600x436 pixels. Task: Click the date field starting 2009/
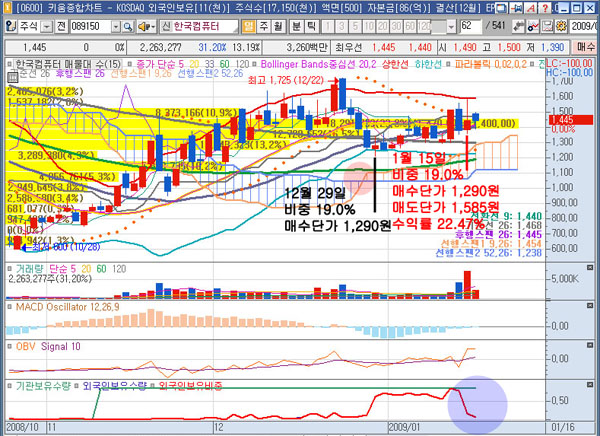pyautogui.click(x=584, y=26)
